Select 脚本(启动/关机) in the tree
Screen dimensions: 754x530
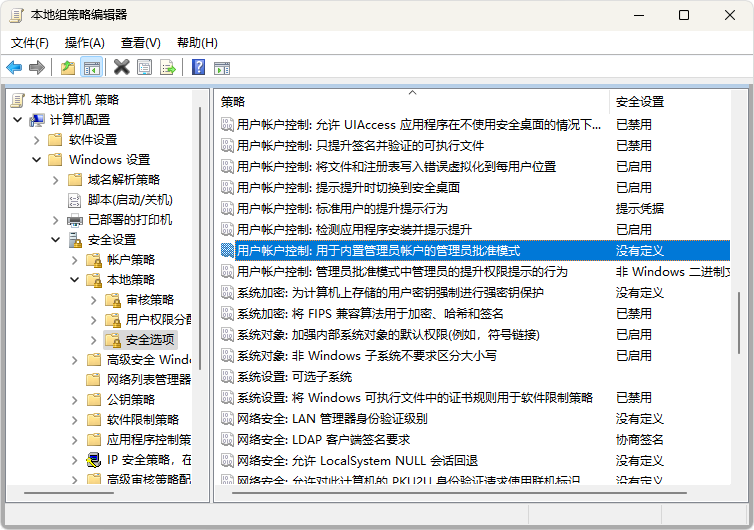(129, 200)
